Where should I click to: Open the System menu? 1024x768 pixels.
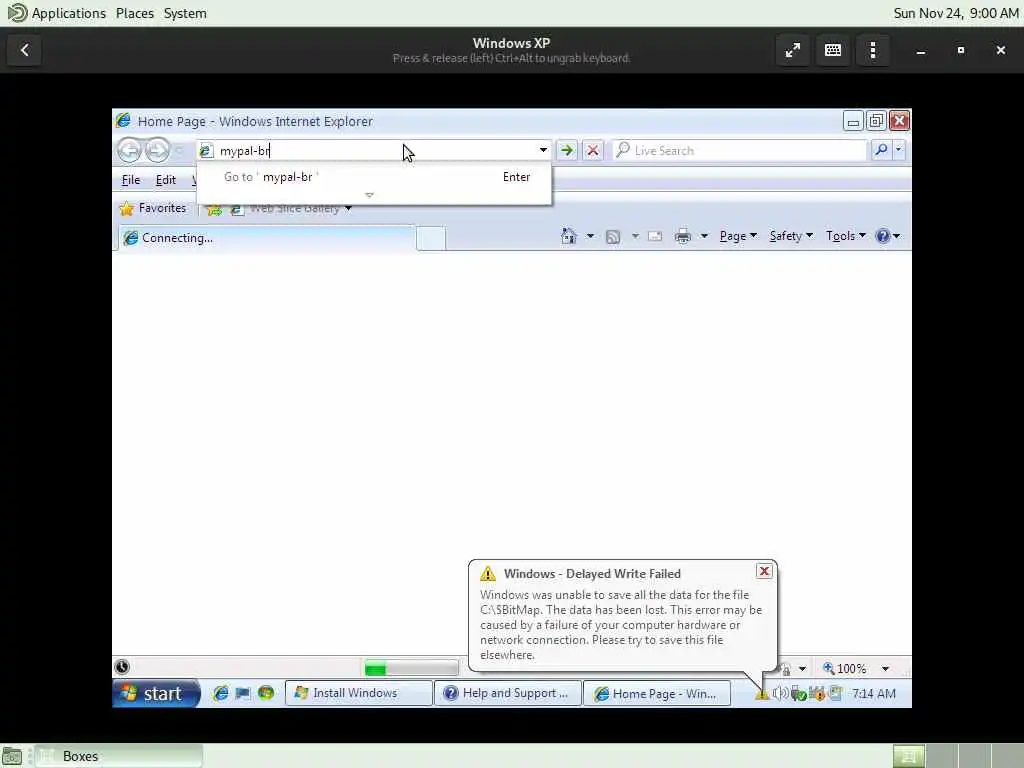[185, 13]
